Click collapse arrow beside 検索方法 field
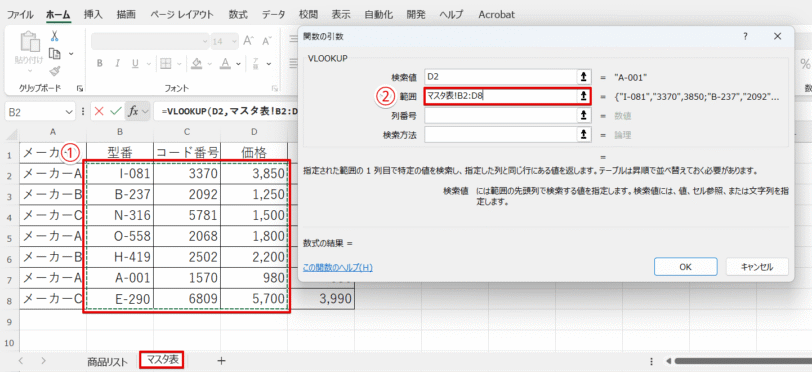Image resolution: width=812 pixels, height=372 pixels. pyautogui.click(x=584, y=135)
